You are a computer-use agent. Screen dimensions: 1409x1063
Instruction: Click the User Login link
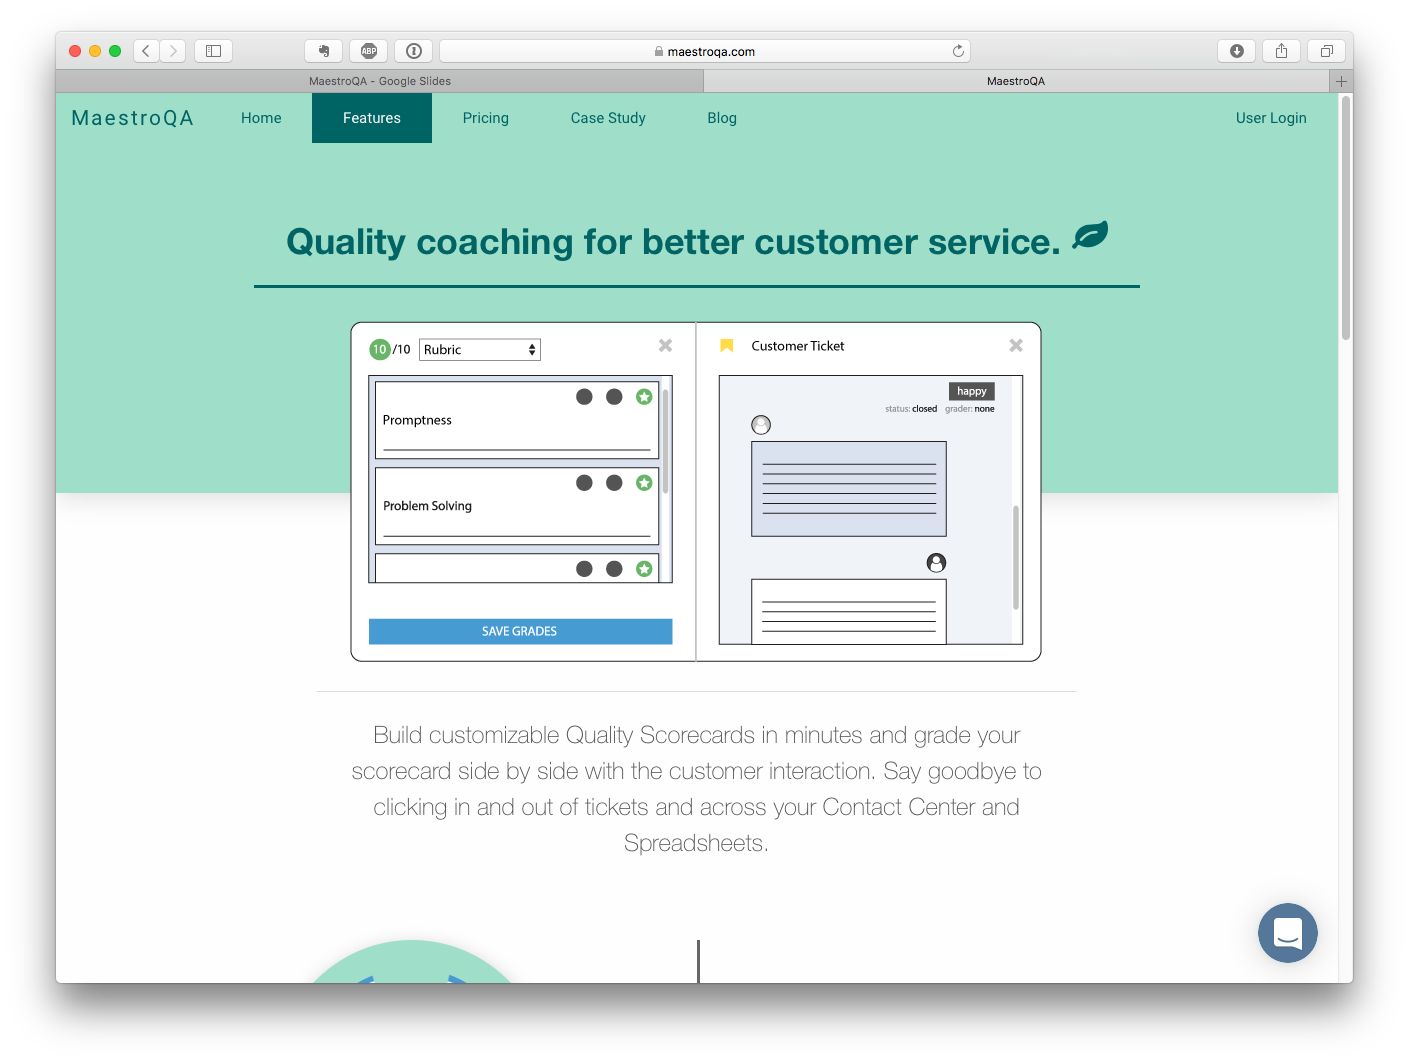1271,118
